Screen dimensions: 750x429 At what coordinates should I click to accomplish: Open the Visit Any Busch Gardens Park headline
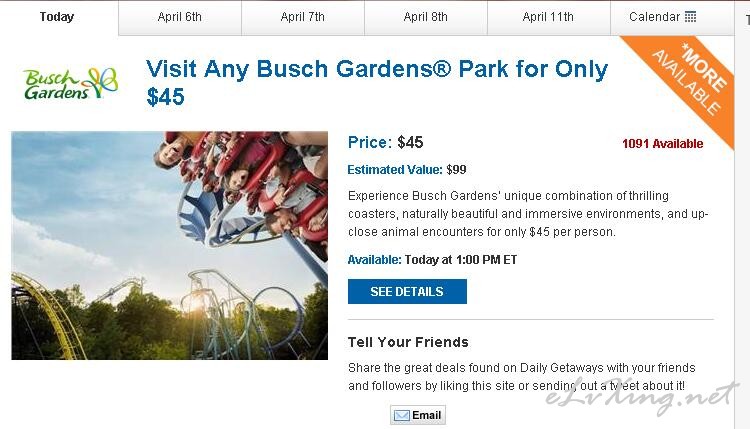click(x=377, y=82)
